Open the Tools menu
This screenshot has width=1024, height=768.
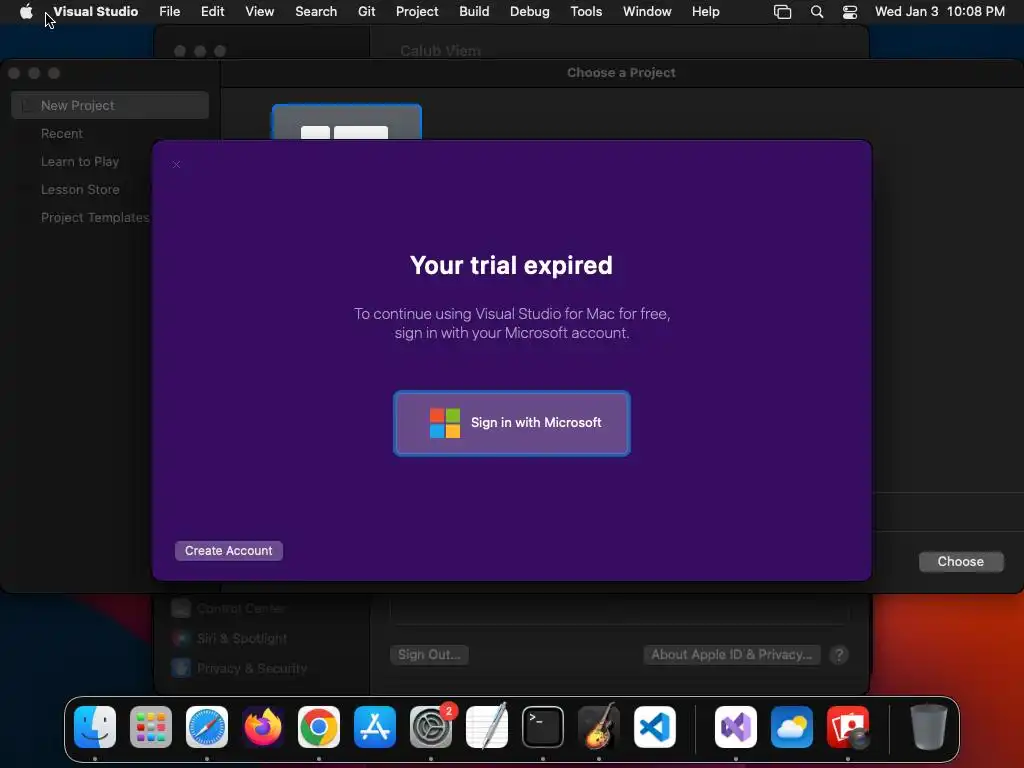(586, 12)
